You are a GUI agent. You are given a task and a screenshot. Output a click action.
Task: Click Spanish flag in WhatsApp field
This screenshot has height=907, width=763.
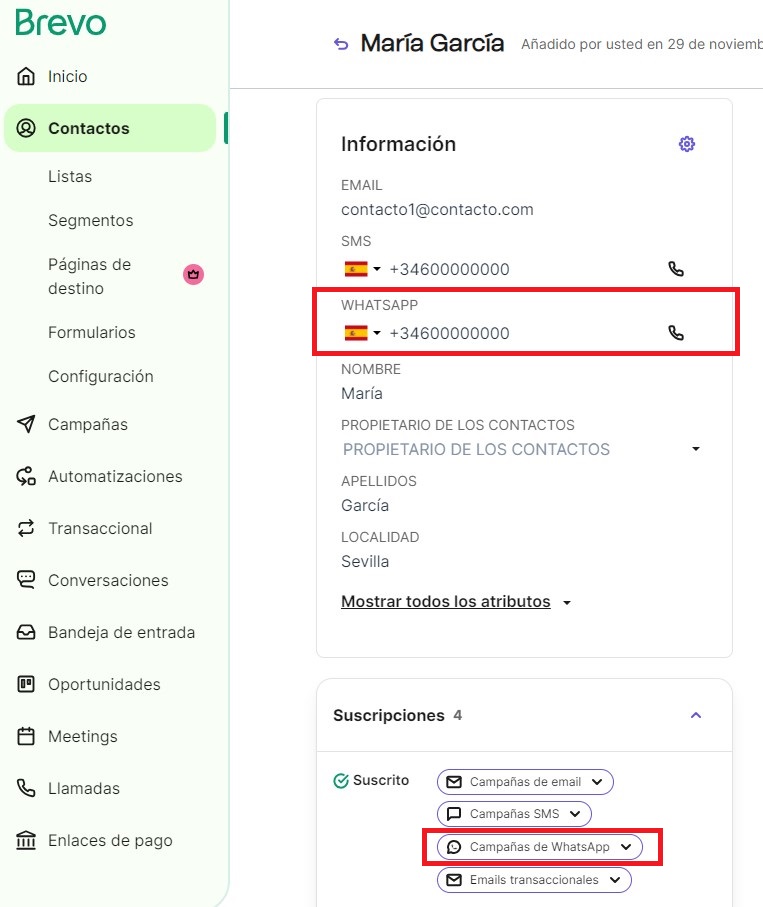(x=356, y=333)
